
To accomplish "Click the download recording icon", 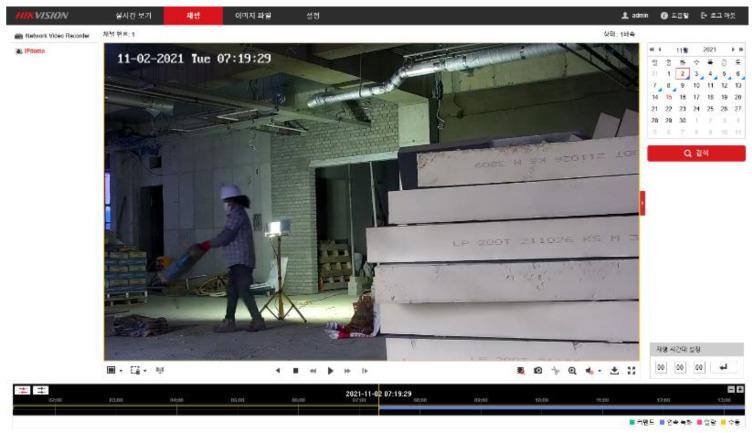I will pyautogui.click(x=614, y=370).
